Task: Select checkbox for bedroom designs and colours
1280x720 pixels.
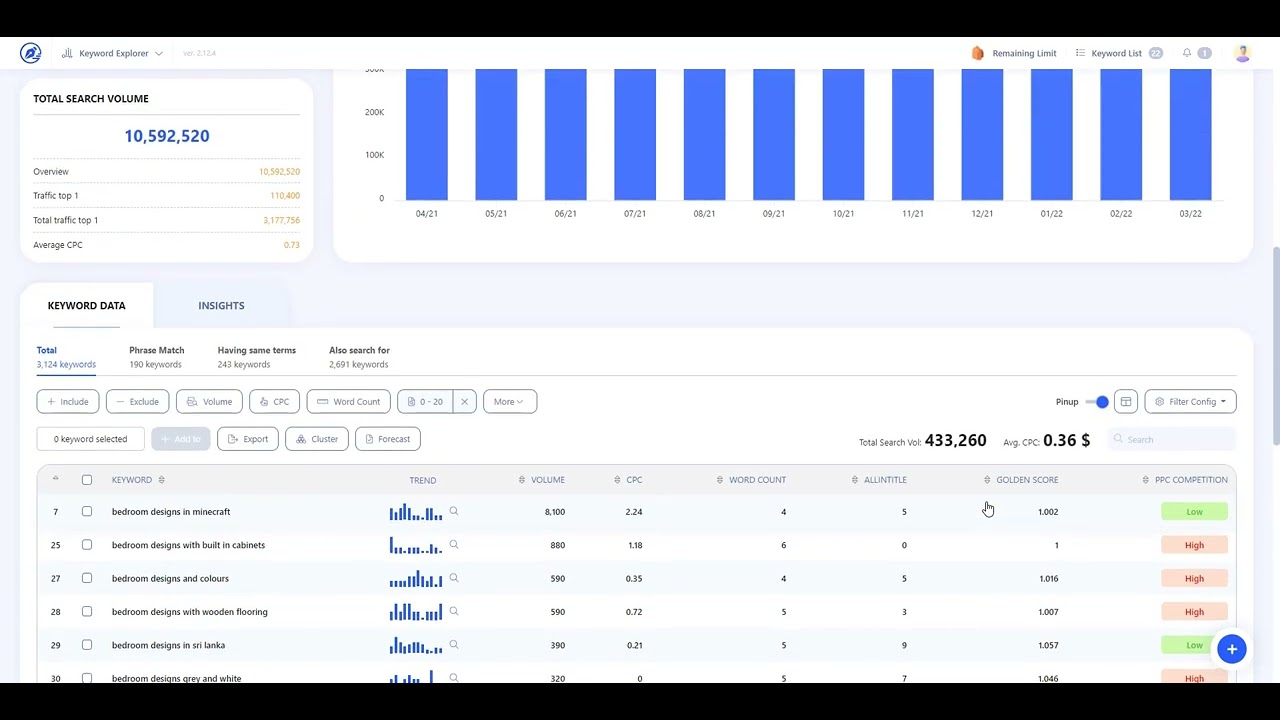Action: 87,578
